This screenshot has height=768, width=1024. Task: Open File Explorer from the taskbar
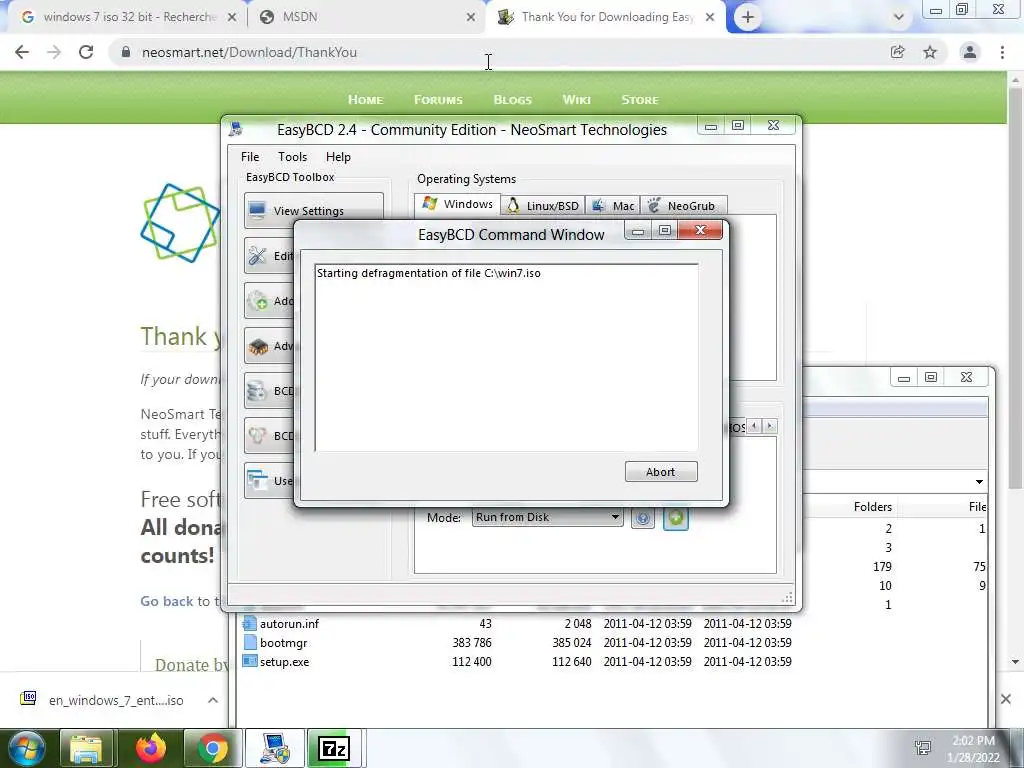coord(86,748)
